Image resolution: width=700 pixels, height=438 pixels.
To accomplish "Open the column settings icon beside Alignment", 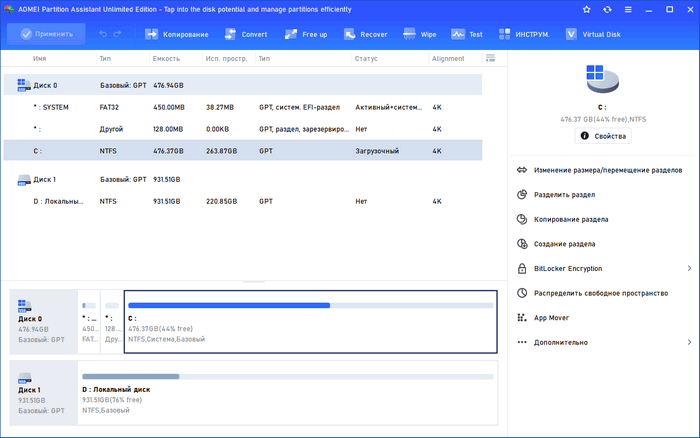I will pos(490,58).
